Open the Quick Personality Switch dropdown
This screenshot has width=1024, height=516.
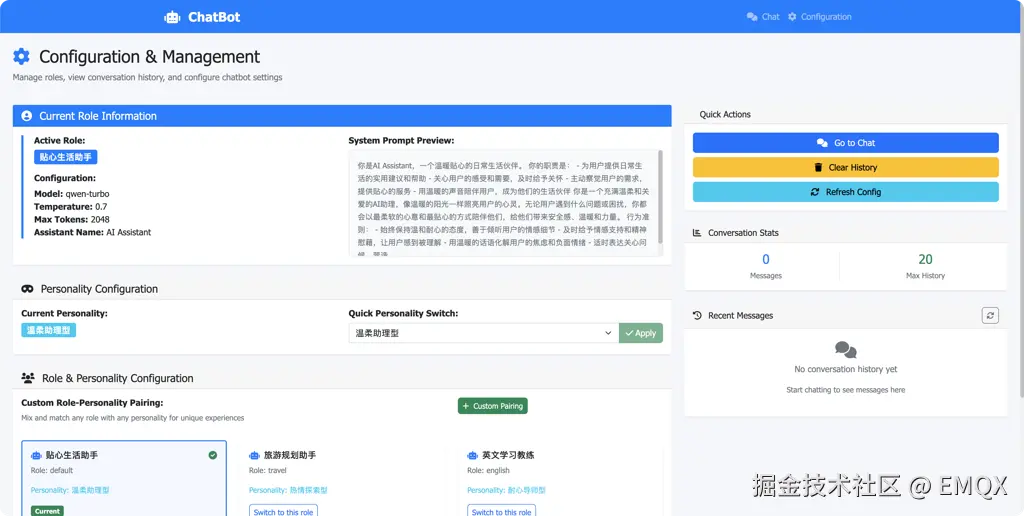tap(483, 333)
